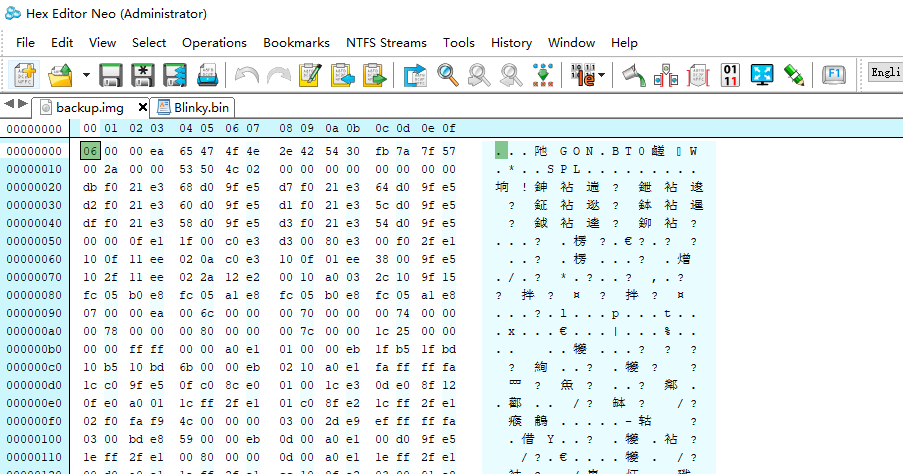Open the History menu
Image resolution: width=903 pixels, height=474 pixels.
click(511, 43)
